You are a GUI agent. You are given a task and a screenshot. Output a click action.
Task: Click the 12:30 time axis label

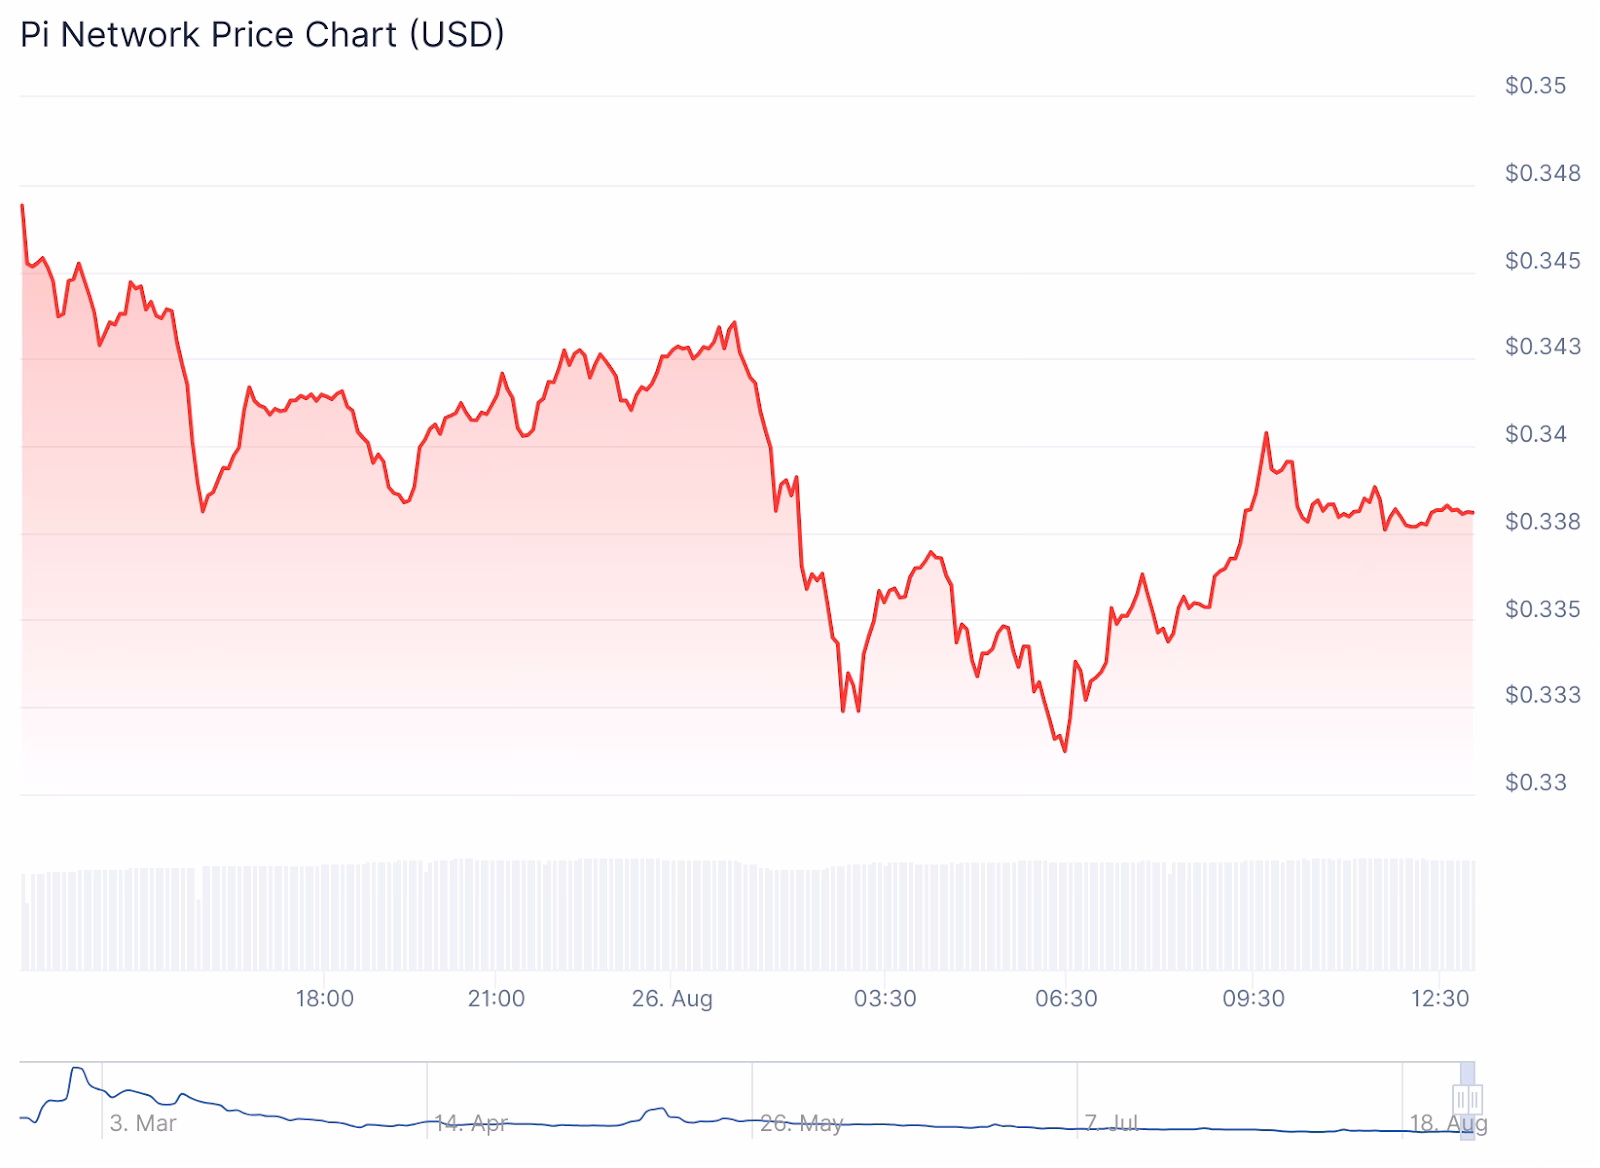coord(1439,998)
